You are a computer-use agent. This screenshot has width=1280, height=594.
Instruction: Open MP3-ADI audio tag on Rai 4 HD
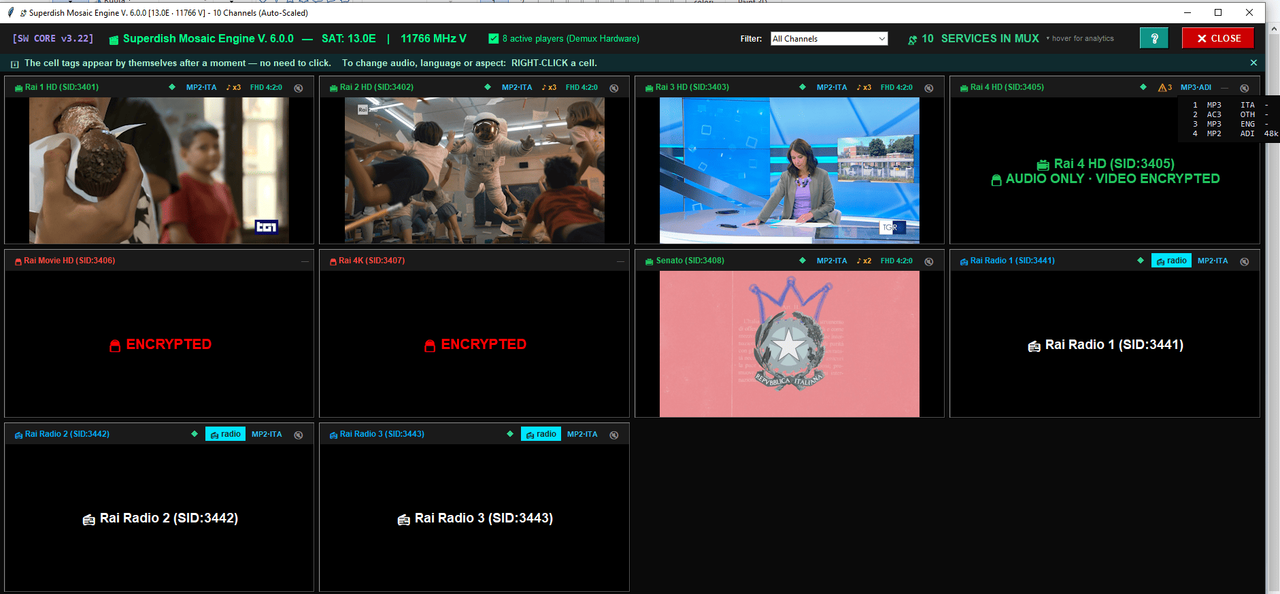(x=1196, y=87)
